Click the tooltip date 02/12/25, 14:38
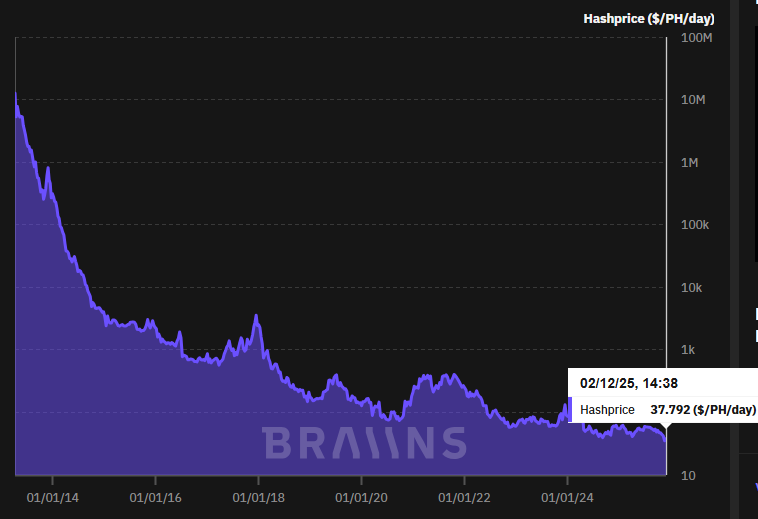 point(628,382)
